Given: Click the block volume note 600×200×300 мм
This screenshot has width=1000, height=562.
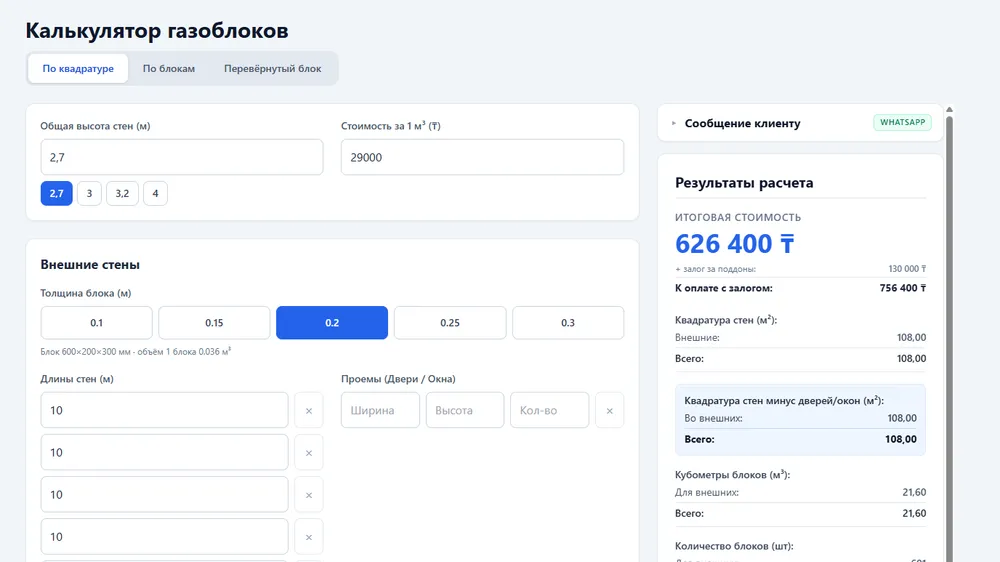Looking at the screenshot, I should coord(135,351).
